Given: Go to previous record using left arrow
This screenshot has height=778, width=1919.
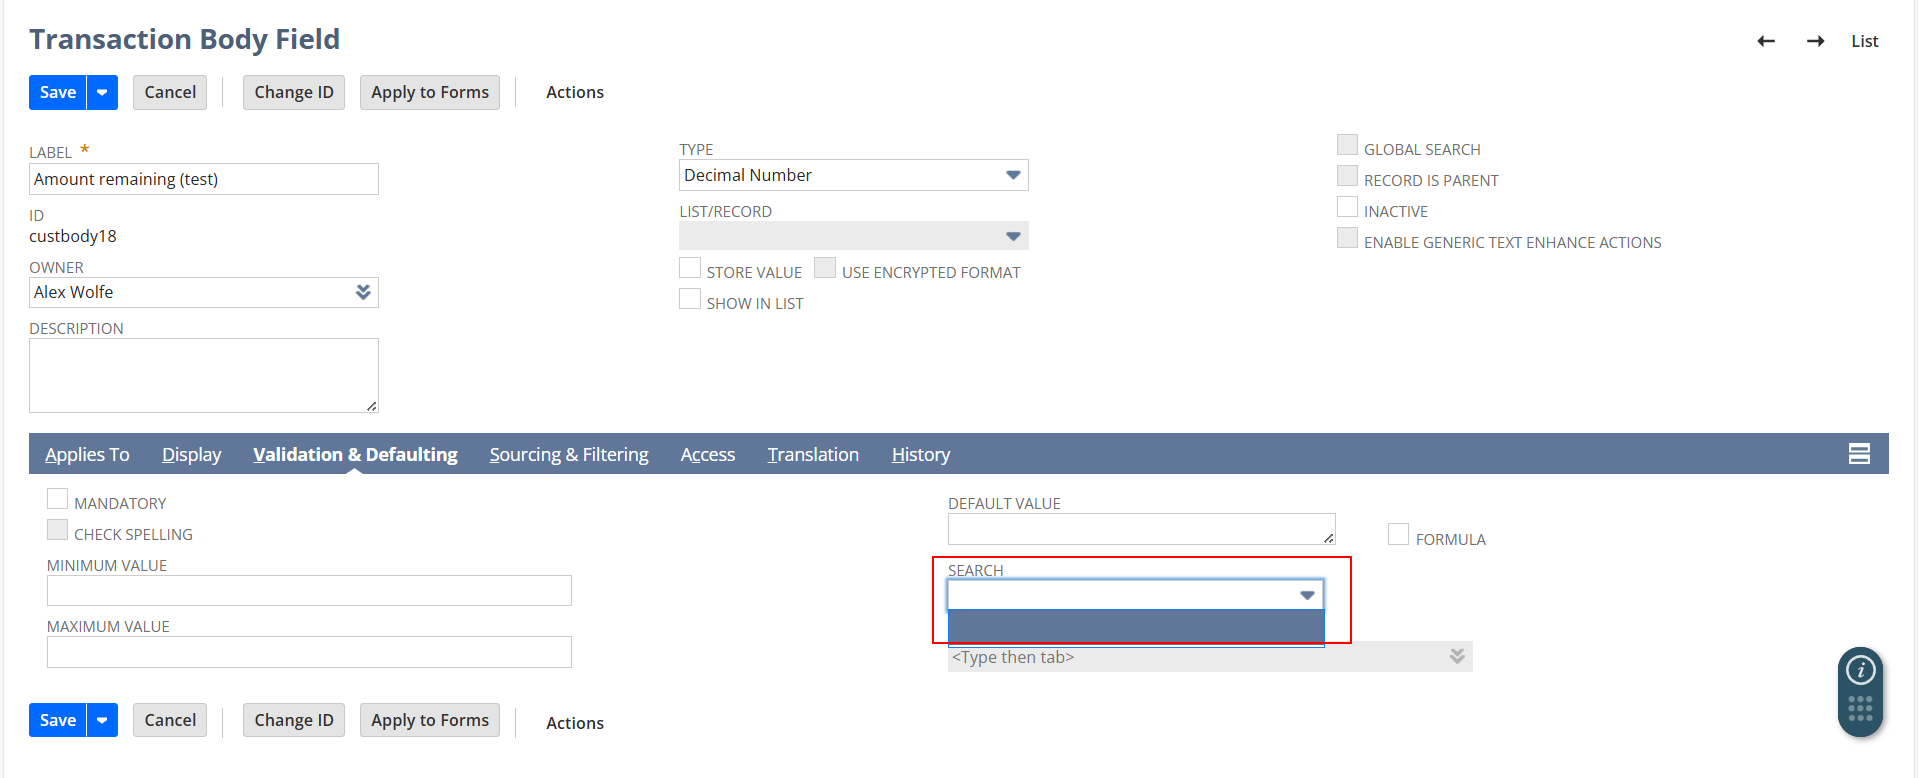Looking at the screenshot, I should coord(1766,41).
